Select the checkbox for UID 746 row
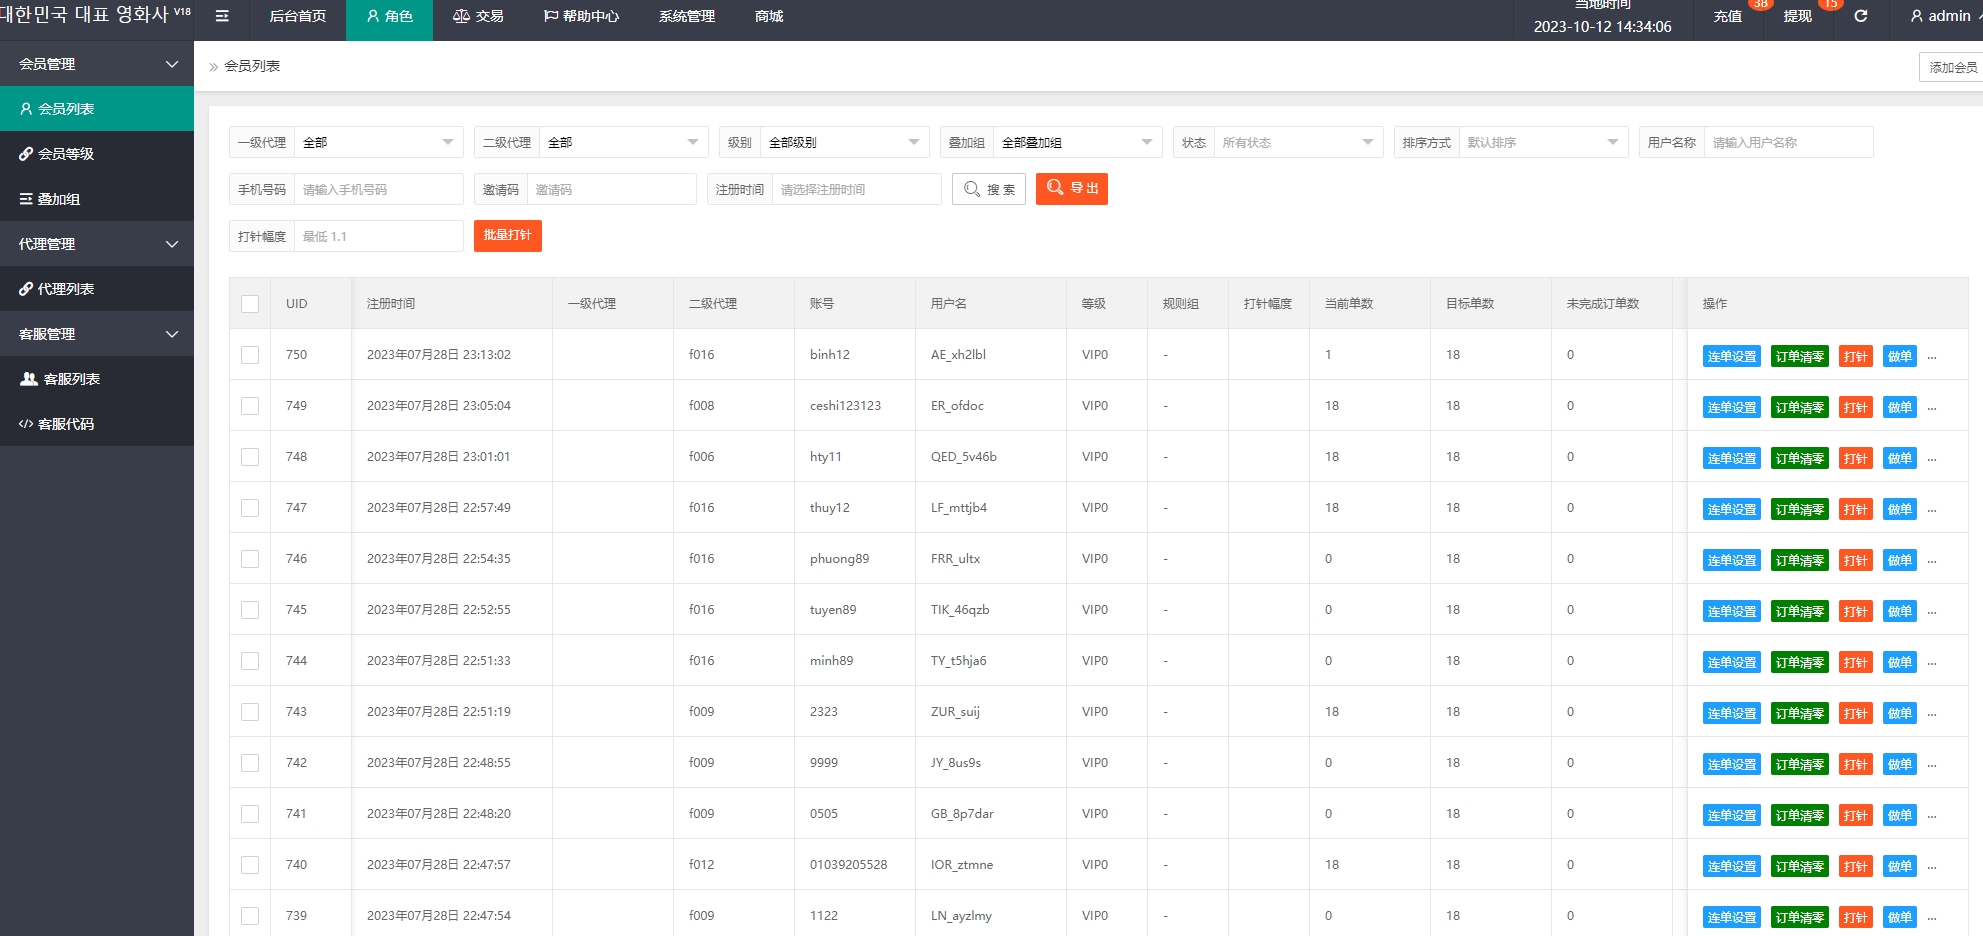The height and width of the screenshot is (936, 1983). pos(250,559)
